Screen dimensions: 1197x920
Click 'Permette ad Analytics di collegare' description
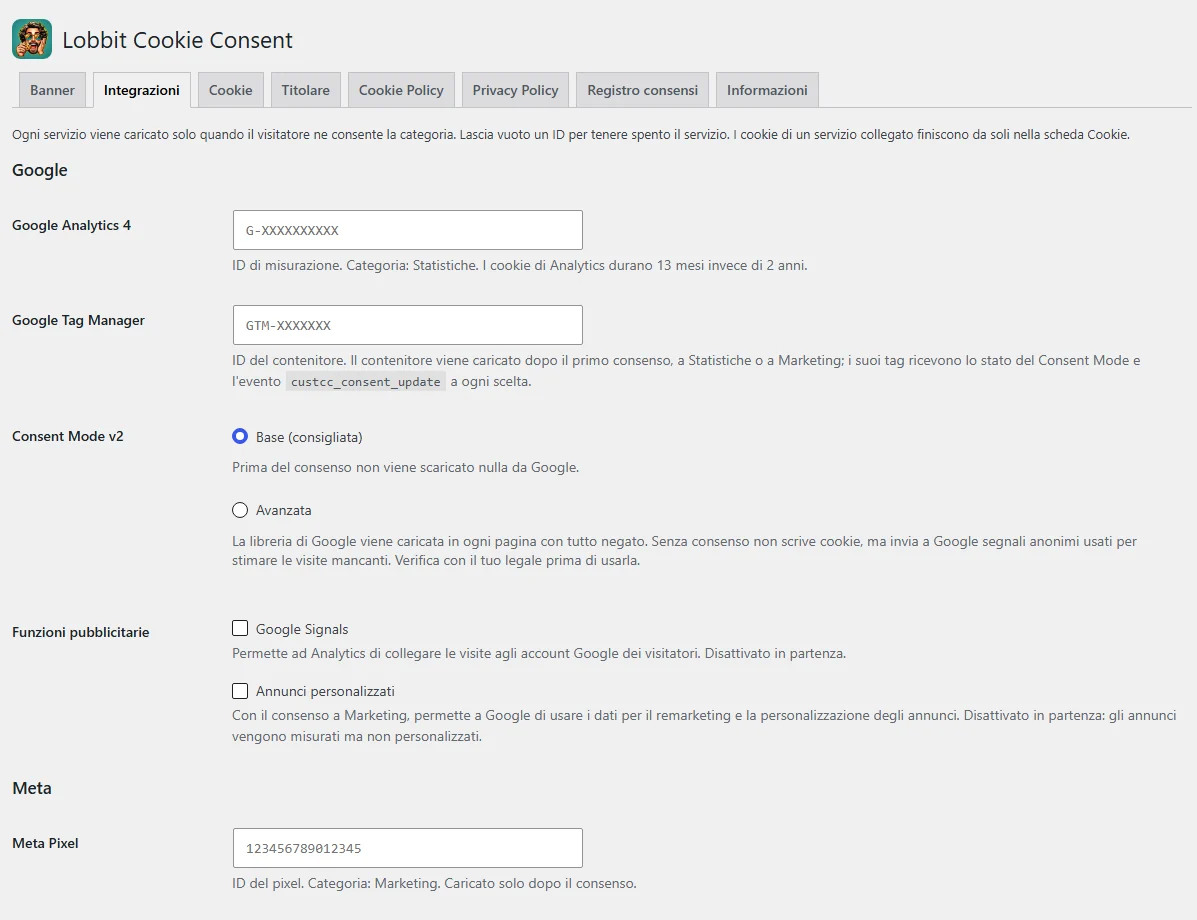coord(539,654)
